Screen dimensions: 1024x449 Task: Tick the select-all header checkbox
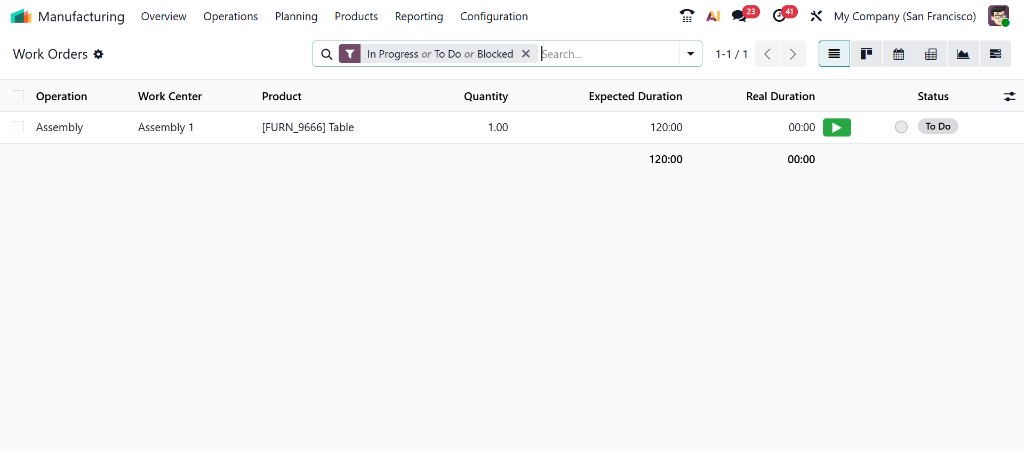[18, 96]
